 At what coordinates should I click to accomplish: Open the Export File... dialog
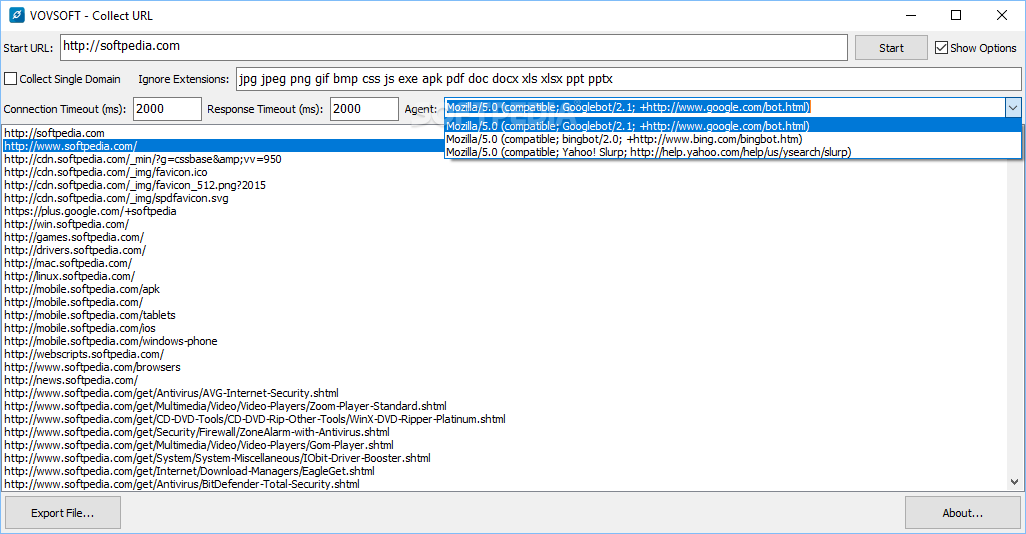pos(63,513)
